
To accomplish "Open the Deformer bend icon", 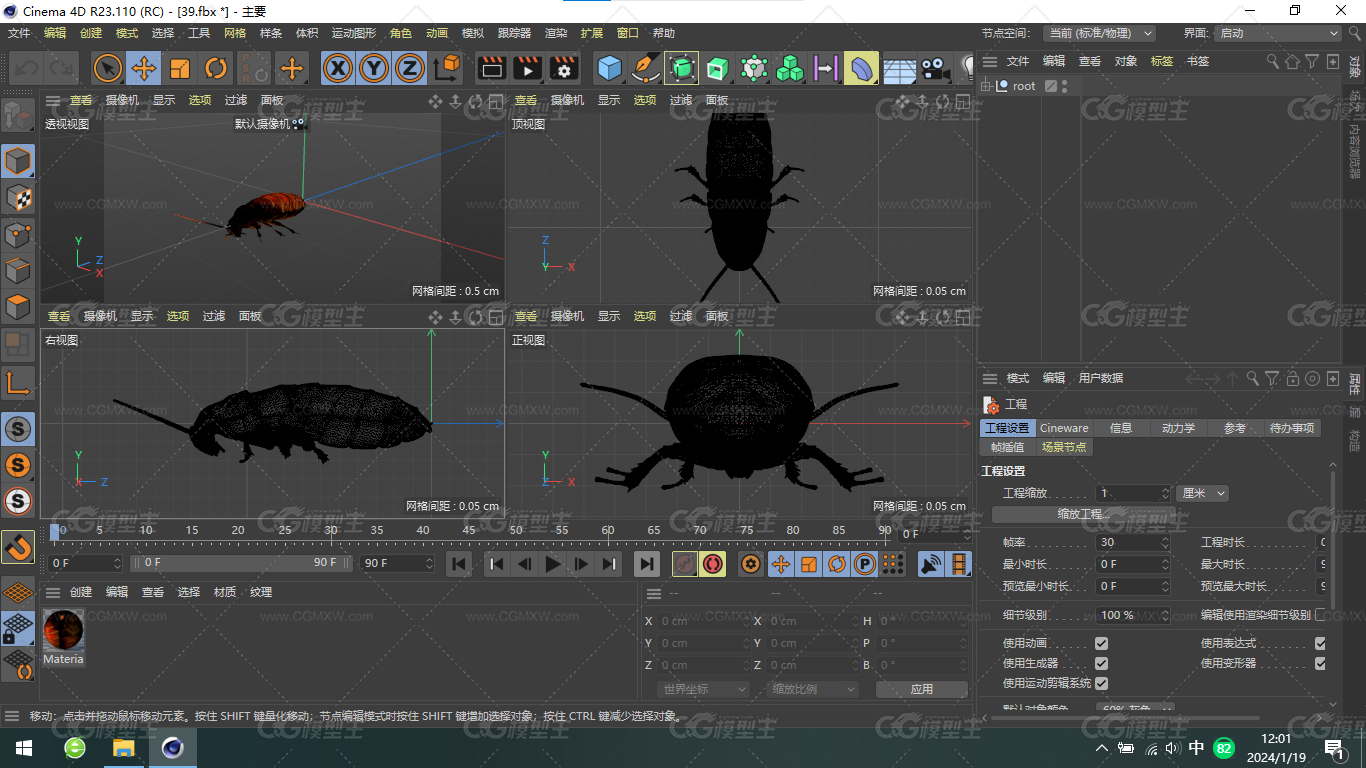I will point(861,68).
